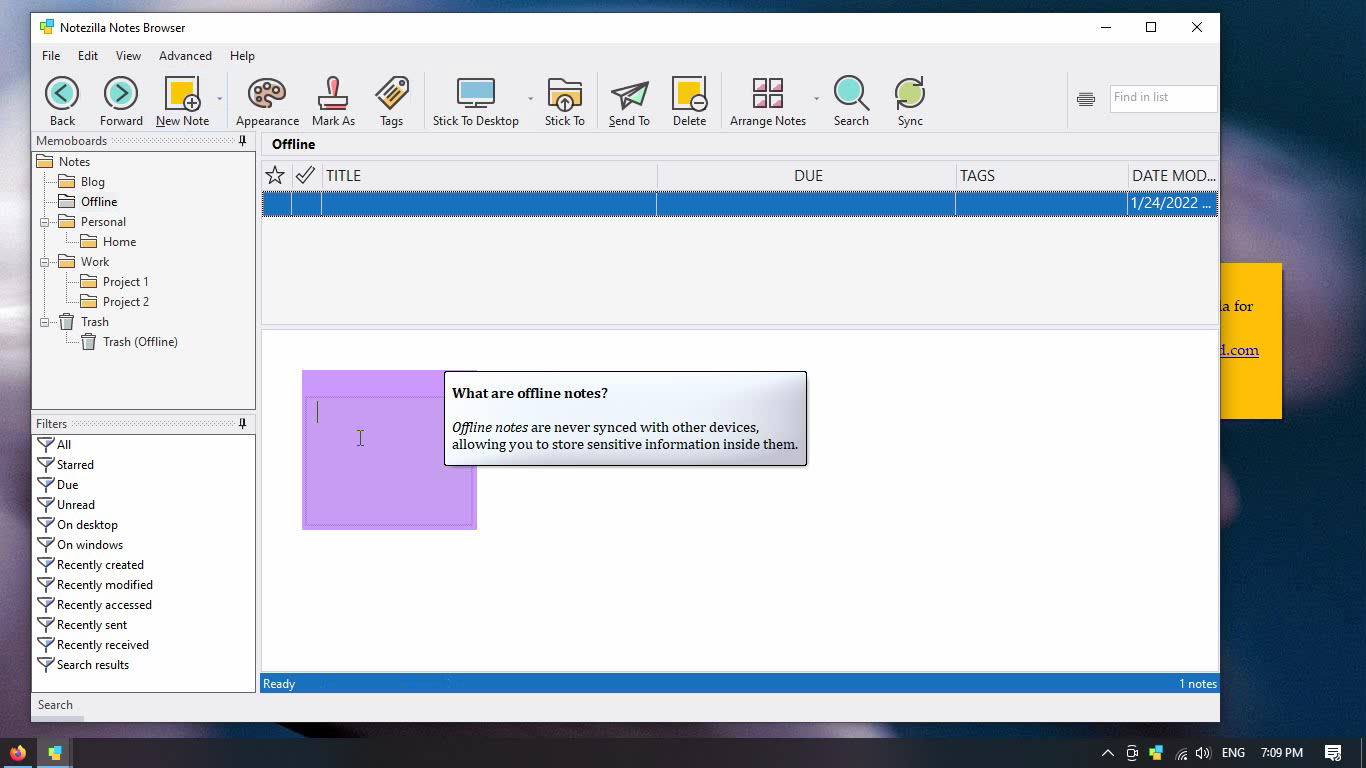The height and width of the screenshot is (768, 1366).
Task: Apply the All filter
Action: coord(64,445)
